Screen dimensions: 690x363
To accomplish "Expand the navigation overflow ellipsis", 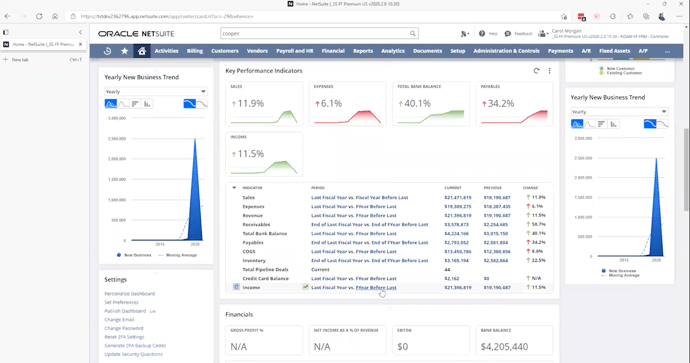I will (x=668, y=51).
